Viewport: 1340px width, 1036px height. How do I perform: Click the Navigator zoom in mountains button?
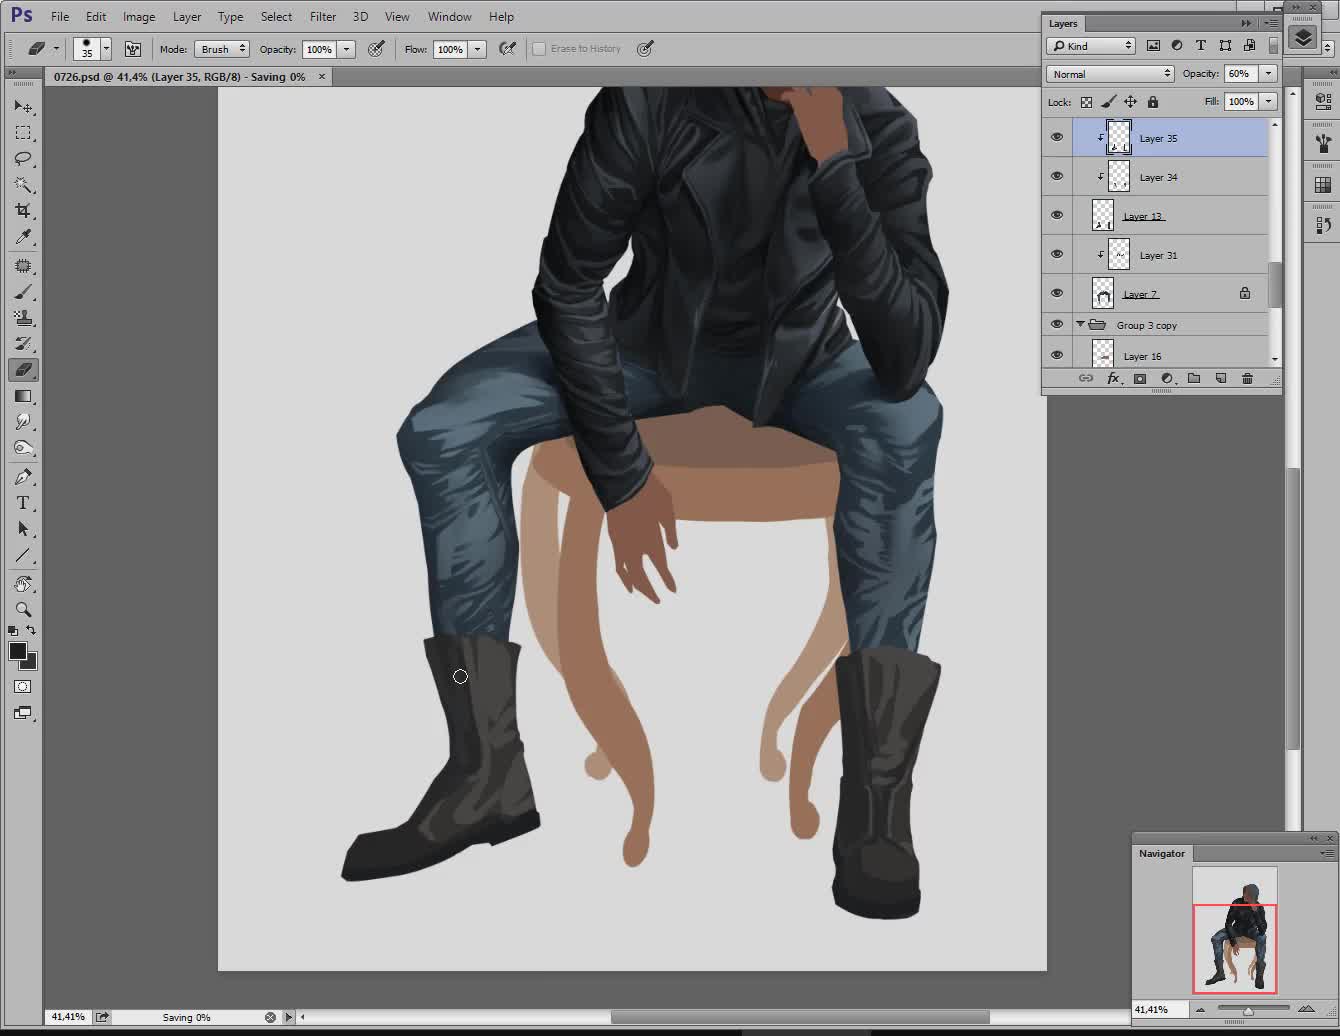click(x=1305, y=1010)
